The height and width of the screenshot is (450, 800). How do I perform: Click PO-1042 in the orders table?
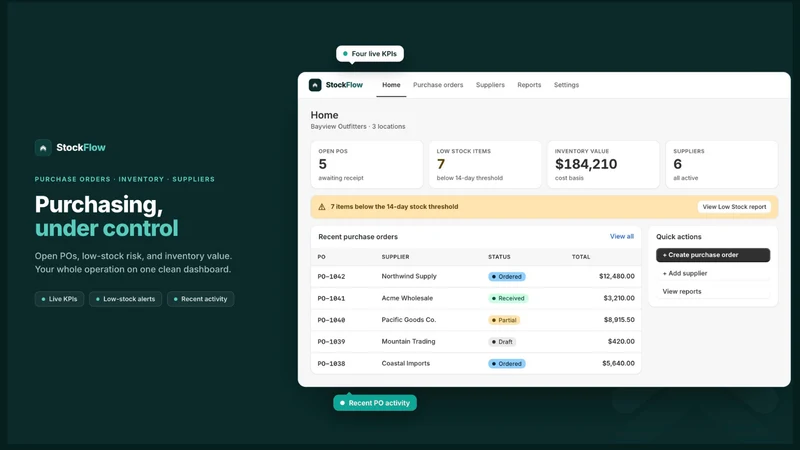point(331,277)
